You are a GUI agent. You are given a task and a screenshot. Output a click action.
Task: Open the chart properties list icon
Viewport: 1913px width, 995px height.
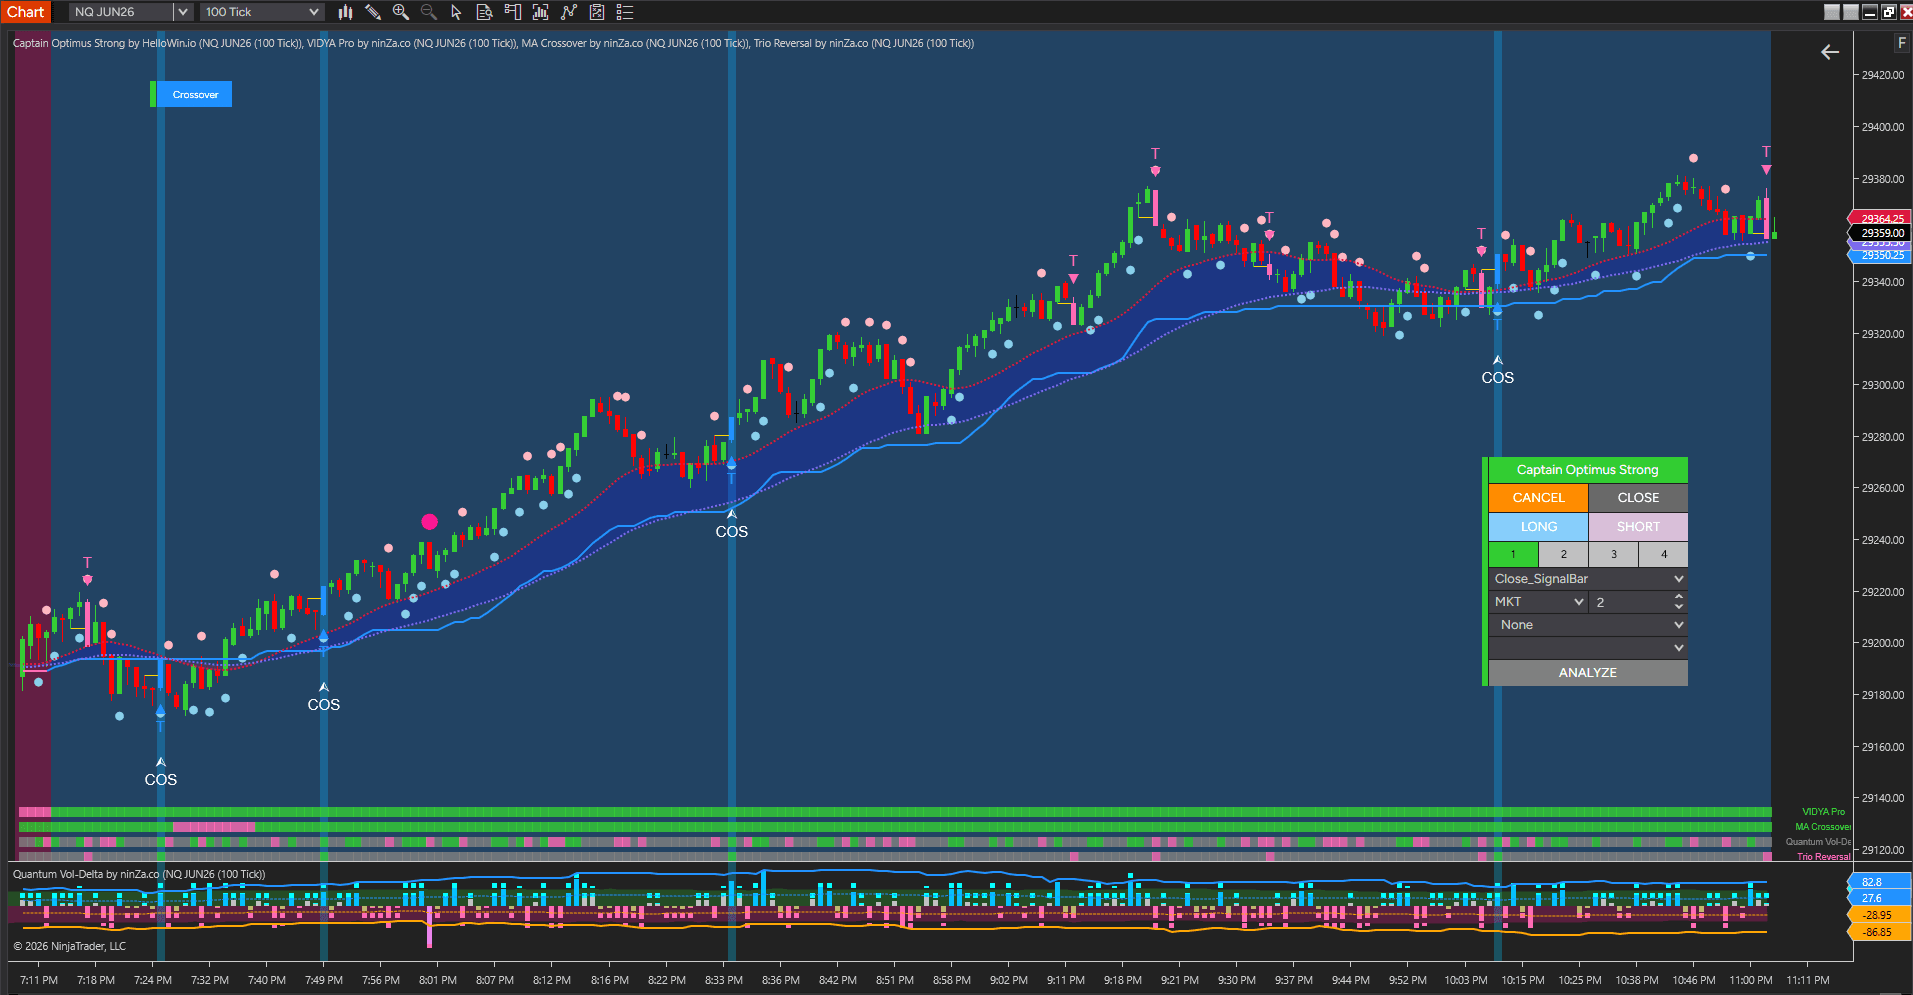click(x=625, y=12)
